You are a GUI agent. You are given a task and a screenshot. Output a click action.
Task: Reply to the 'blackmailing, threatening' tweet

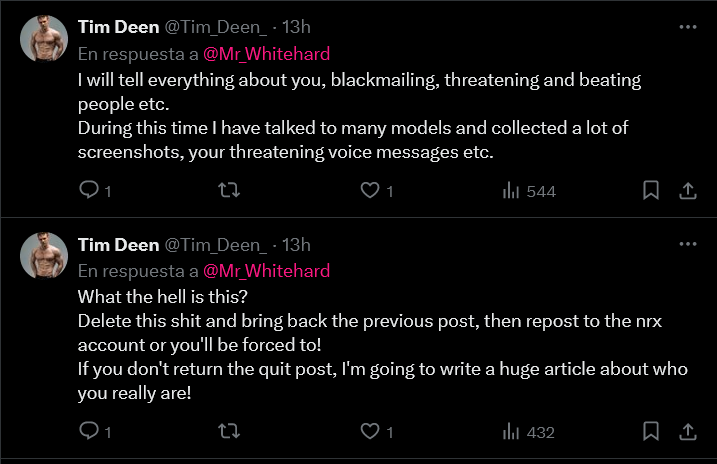pyautogui.click(x=88, y=190)
